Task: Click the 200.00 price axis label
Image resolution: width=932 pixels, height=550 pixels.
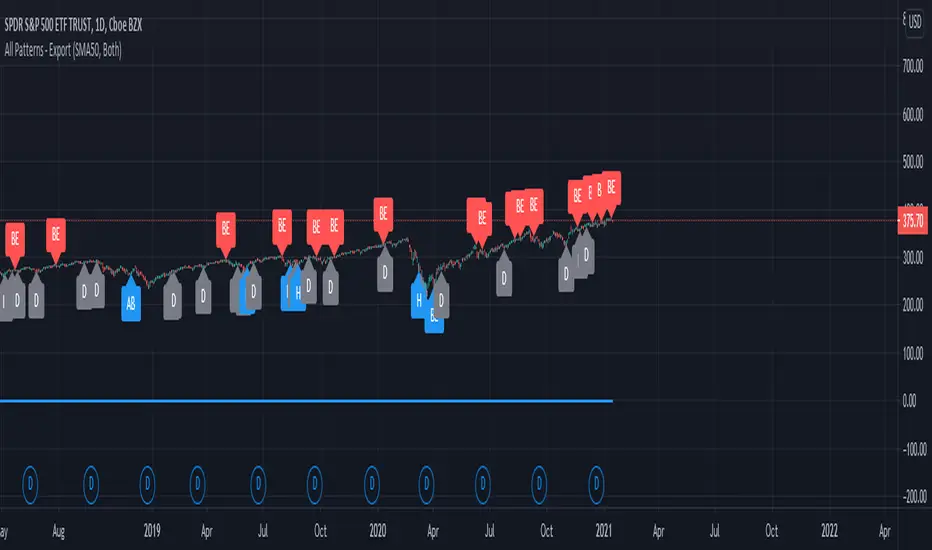Action: tap(913, 306)
